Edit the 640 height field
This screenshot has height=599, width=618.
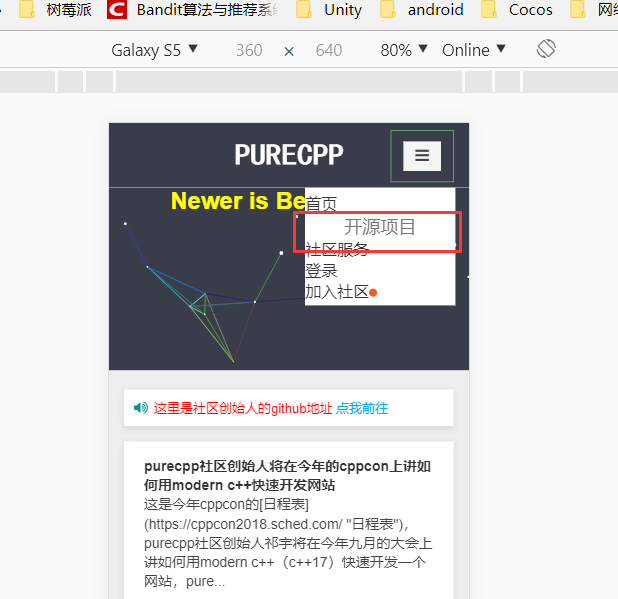329,50
